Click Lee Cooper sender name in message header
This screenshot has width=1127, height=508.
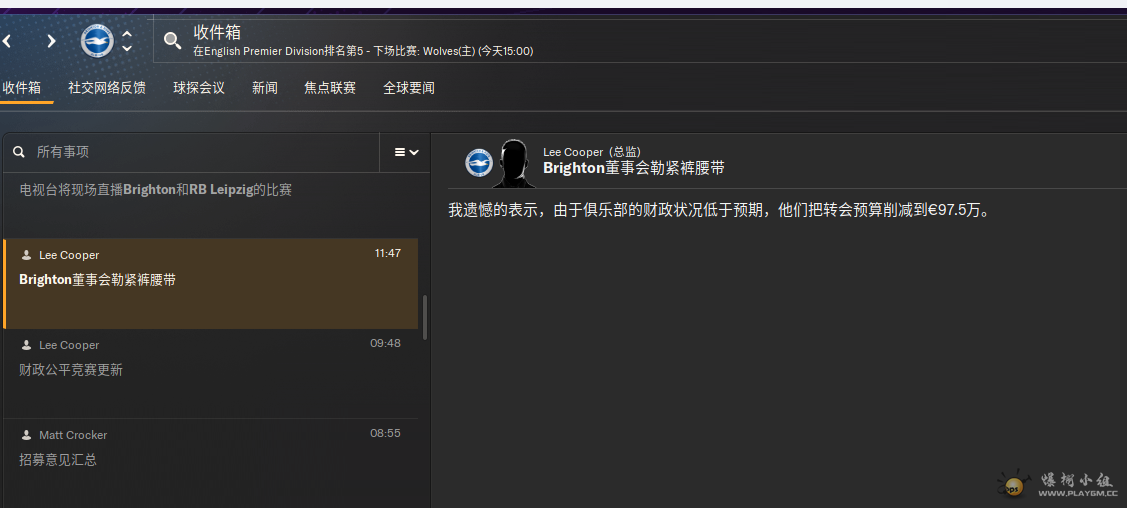point(573,152)
